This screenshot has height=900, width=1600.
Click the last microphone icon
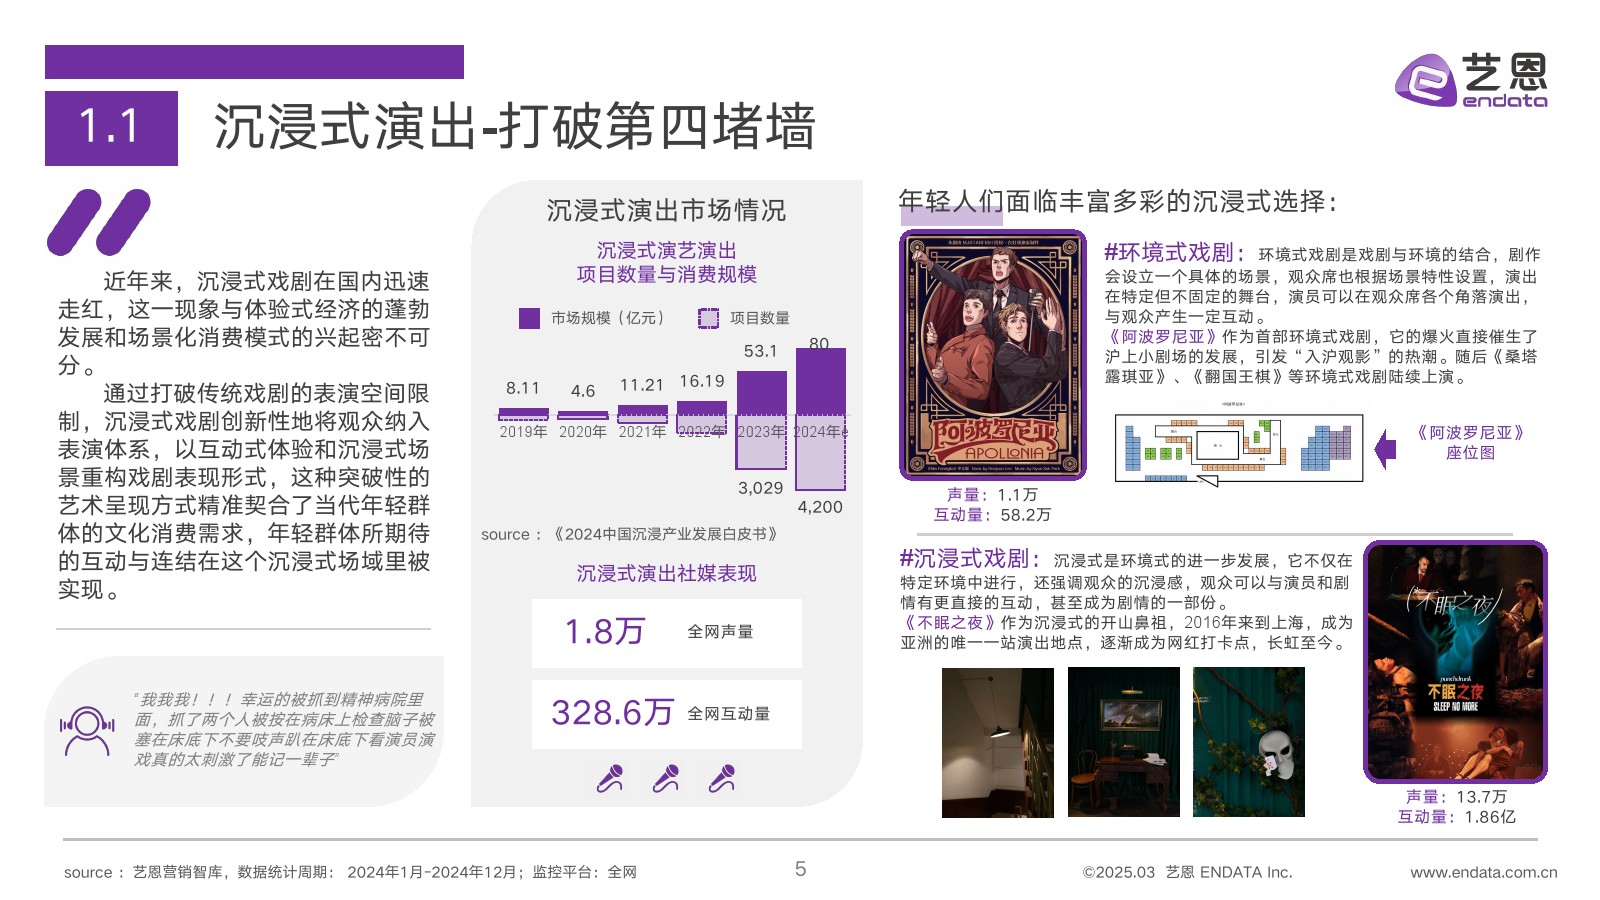tap(722, 778)
